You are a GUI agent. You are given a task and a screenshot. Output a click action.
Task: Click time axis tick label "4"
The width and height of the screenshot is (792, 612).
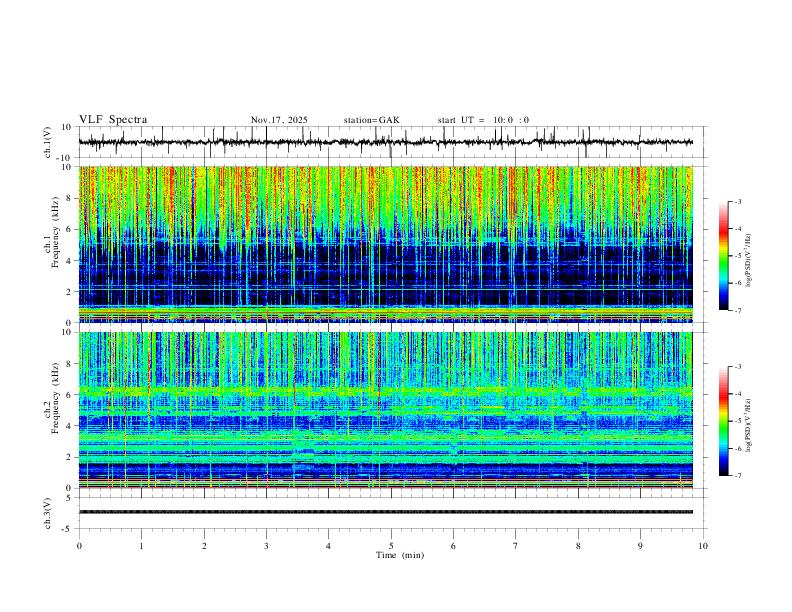click(x=328, y=546)
